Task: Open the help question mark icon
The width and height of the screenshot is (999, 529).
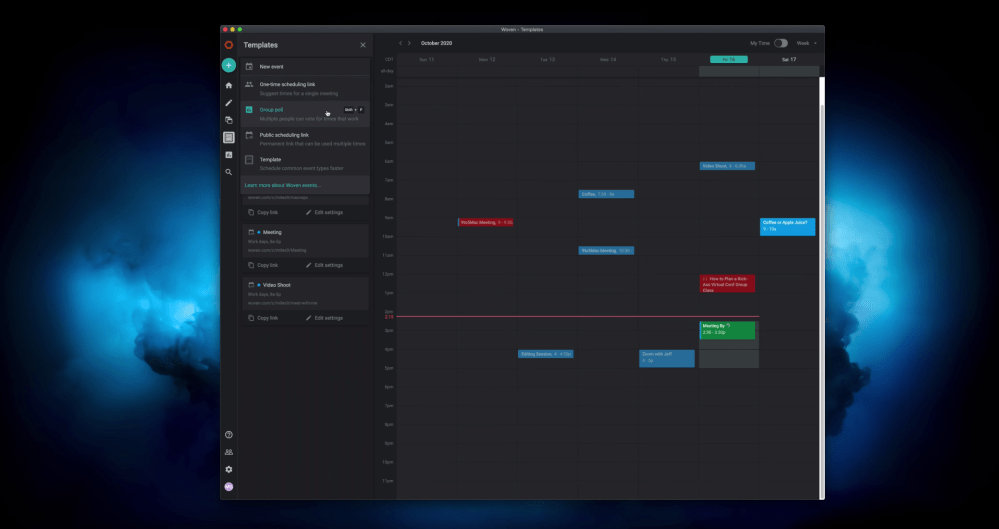Action: tap(229, 435)
